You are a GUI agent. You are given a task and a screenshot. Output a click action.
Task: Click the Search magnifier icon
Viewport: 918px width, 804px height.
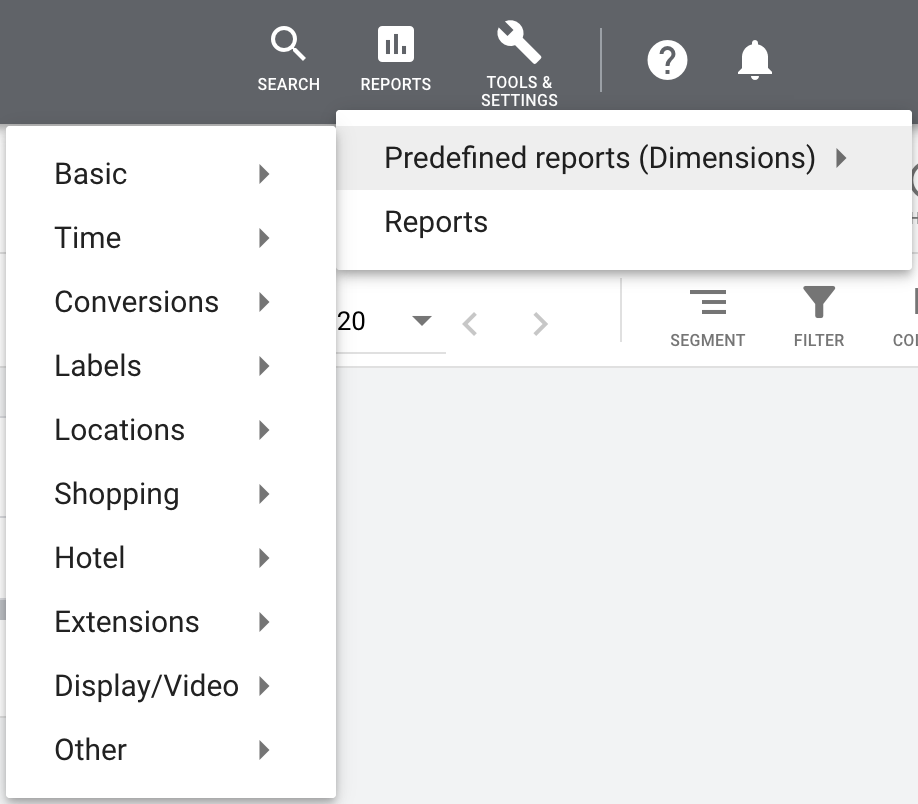point(288,46)
